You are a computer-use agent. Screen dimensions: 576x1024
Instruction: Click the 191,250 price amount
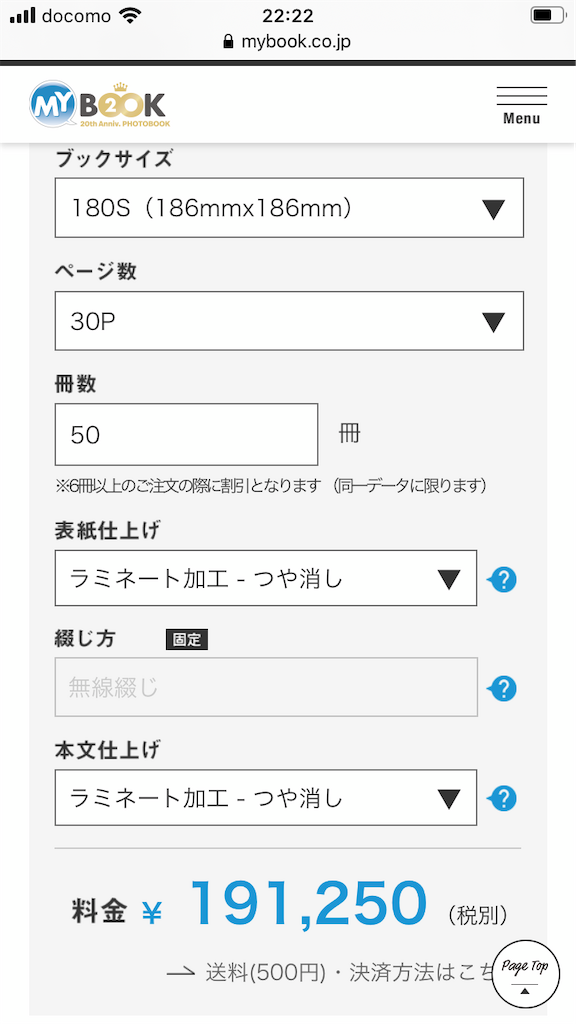[x=308, y=904]
